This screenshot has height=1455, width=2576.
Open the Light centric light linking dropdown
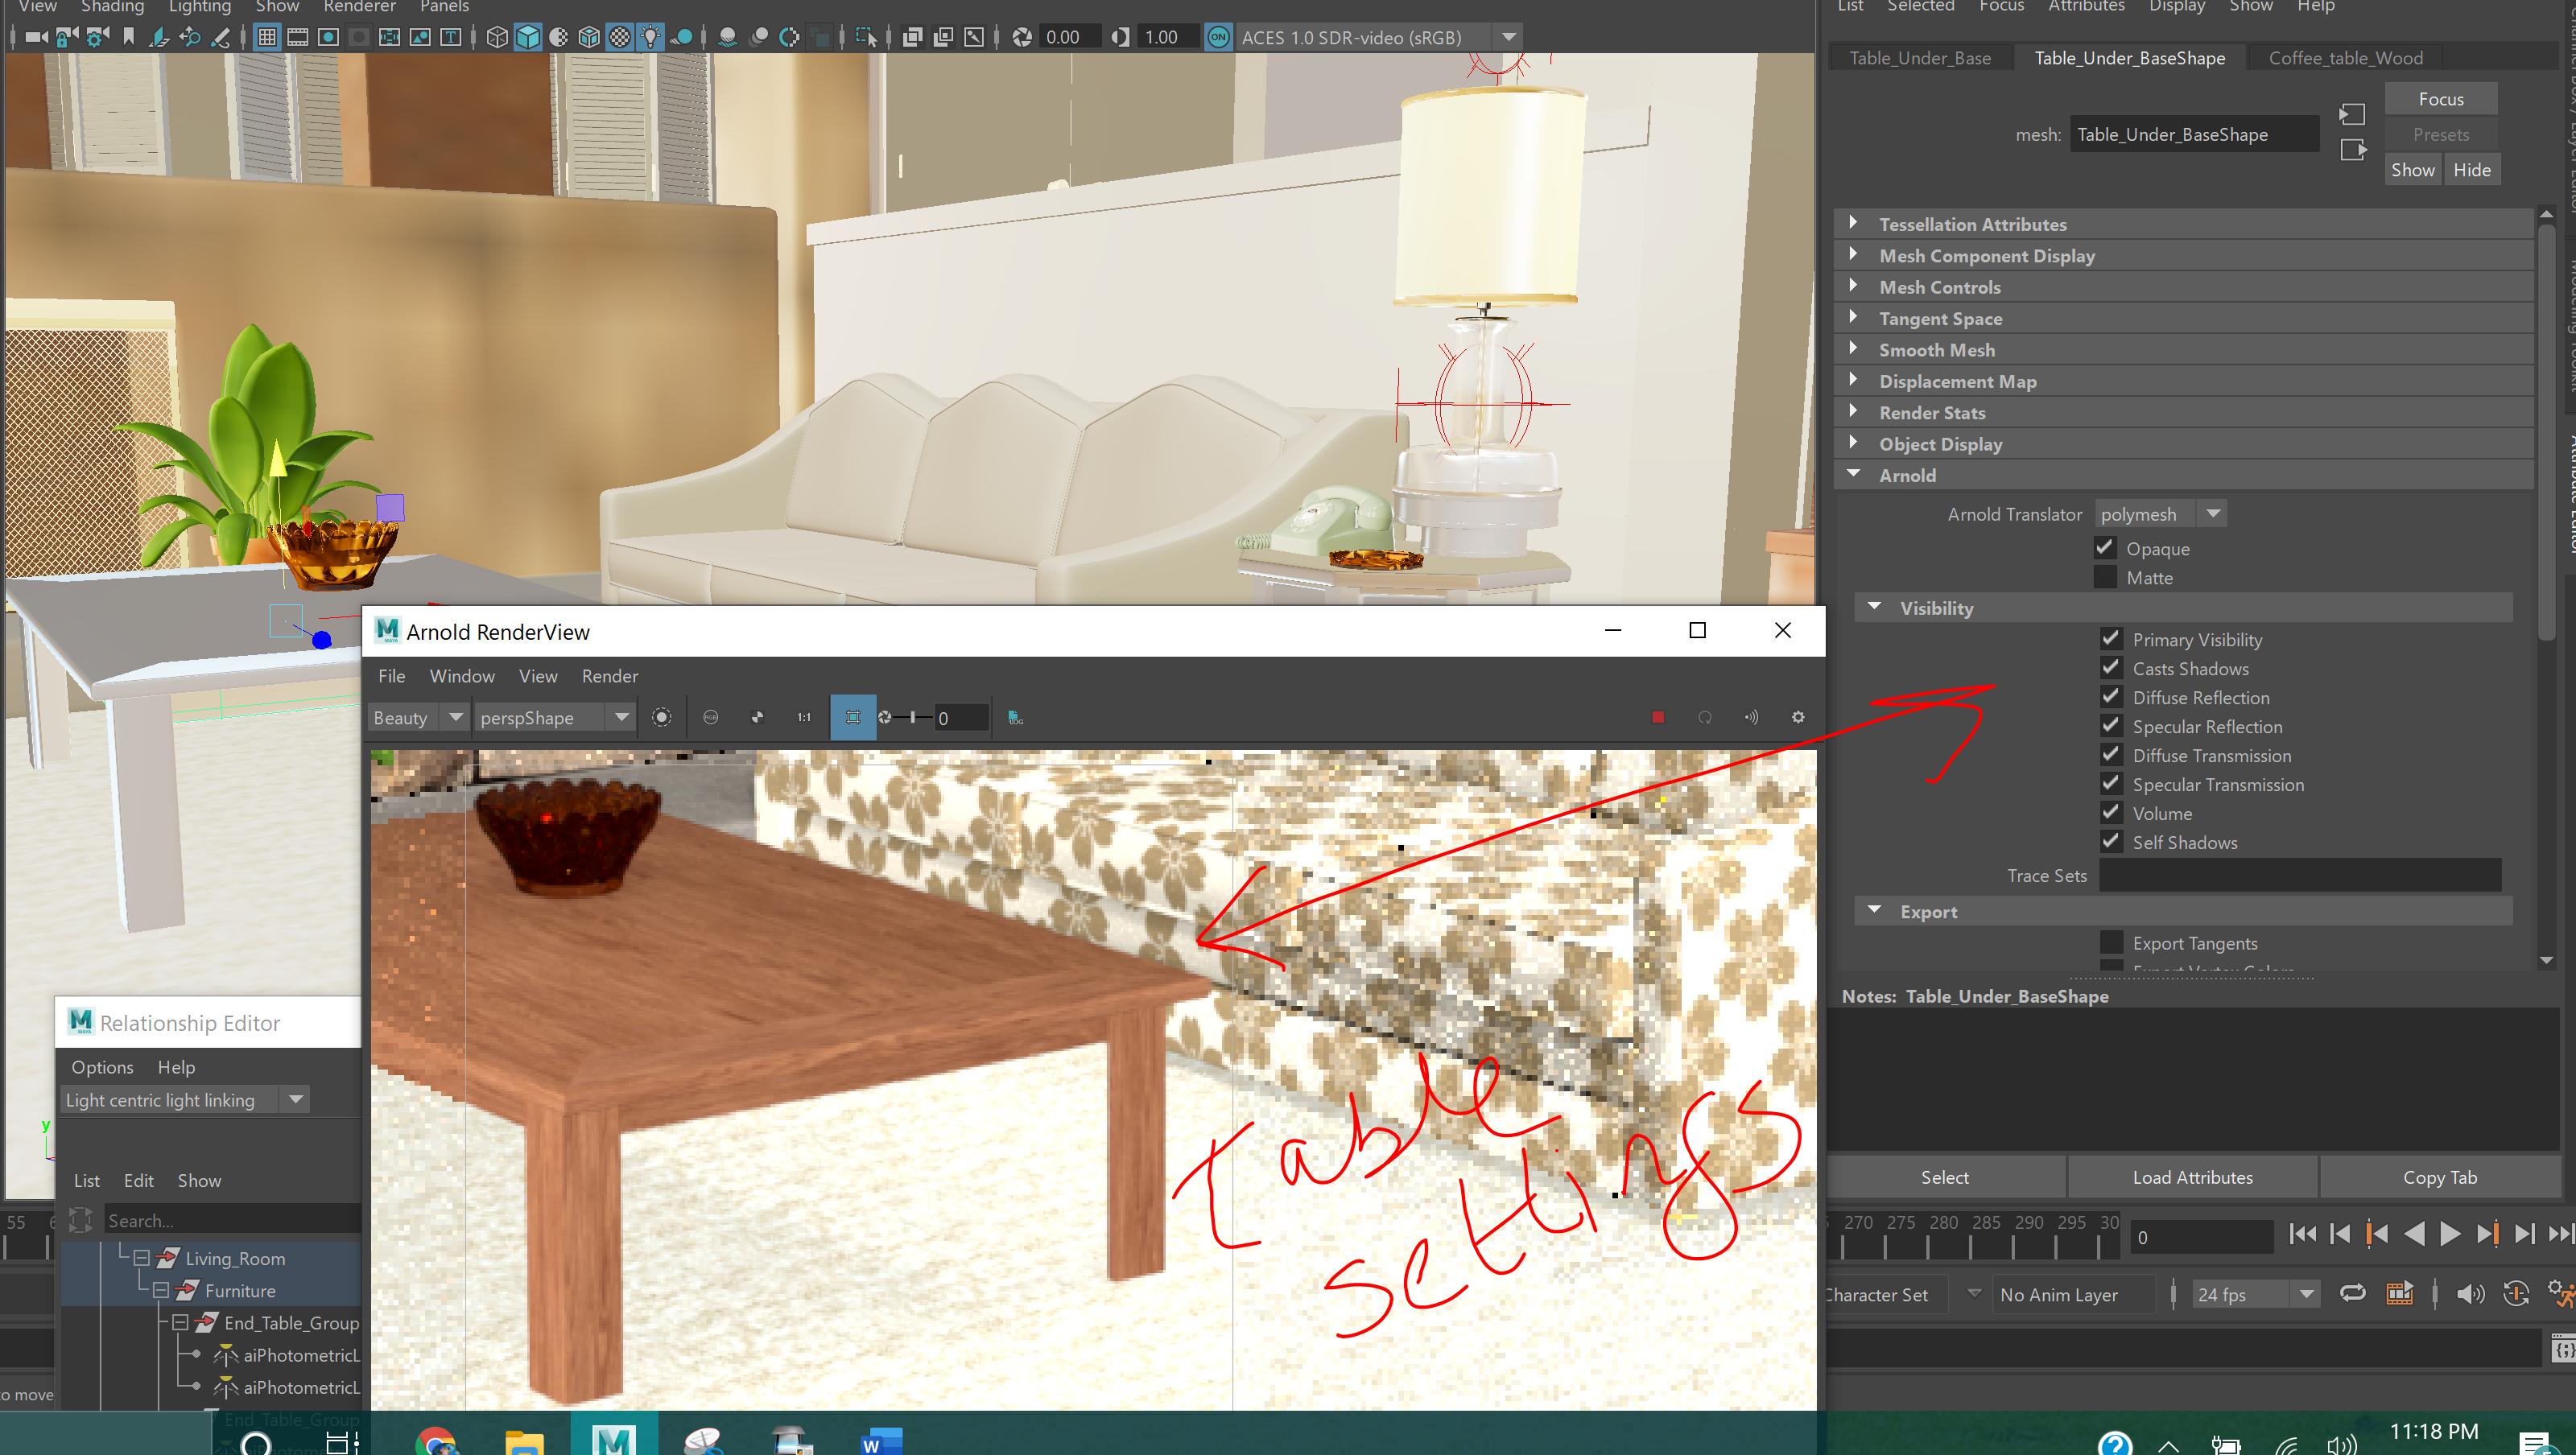pyautogui.click(x=295, y=1099)
